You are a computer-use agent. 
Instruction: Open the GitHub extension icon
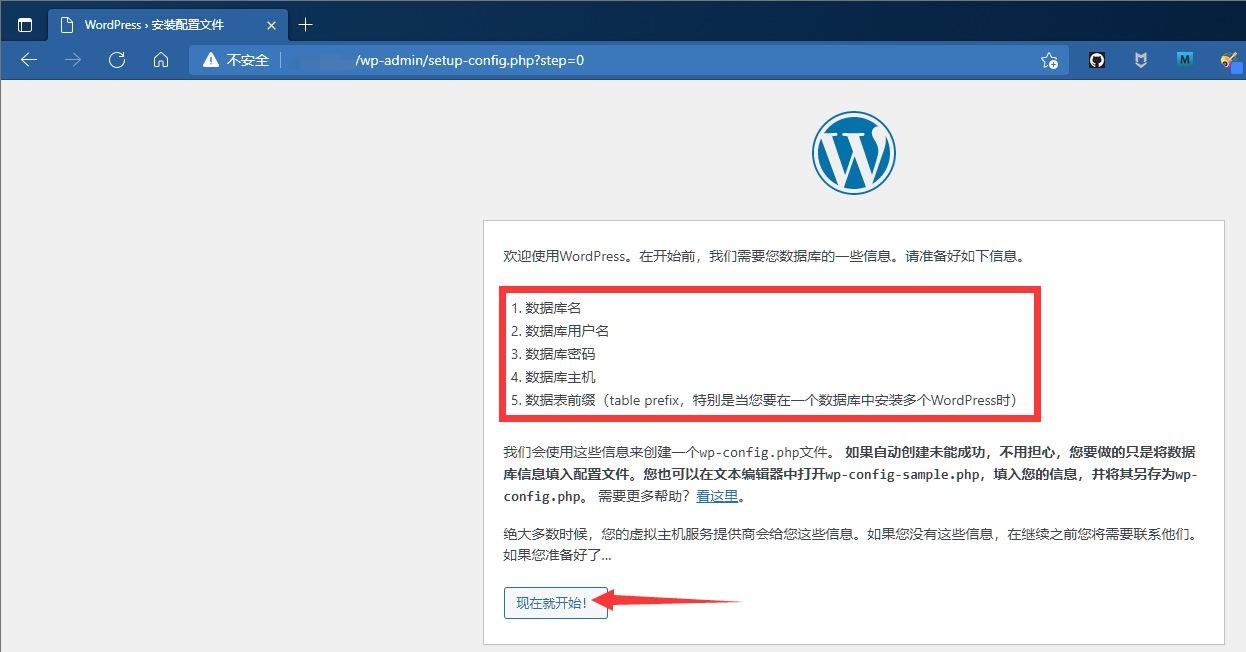pyautogui.click(x=1097, y=60)
